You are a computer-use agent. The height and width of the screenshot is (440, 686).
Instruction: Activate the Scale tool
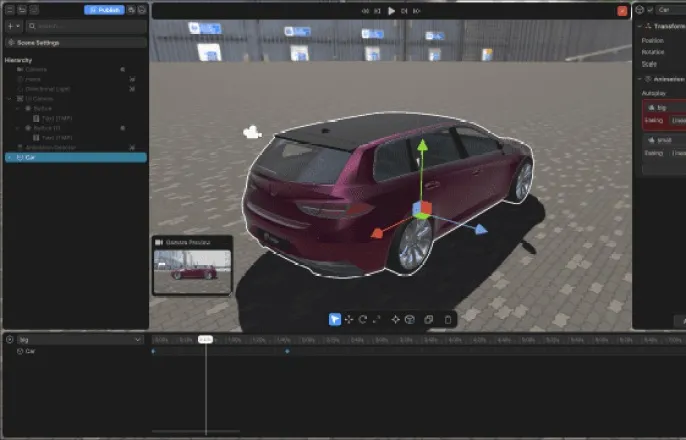pyautogui.click(x=376, y=319)
